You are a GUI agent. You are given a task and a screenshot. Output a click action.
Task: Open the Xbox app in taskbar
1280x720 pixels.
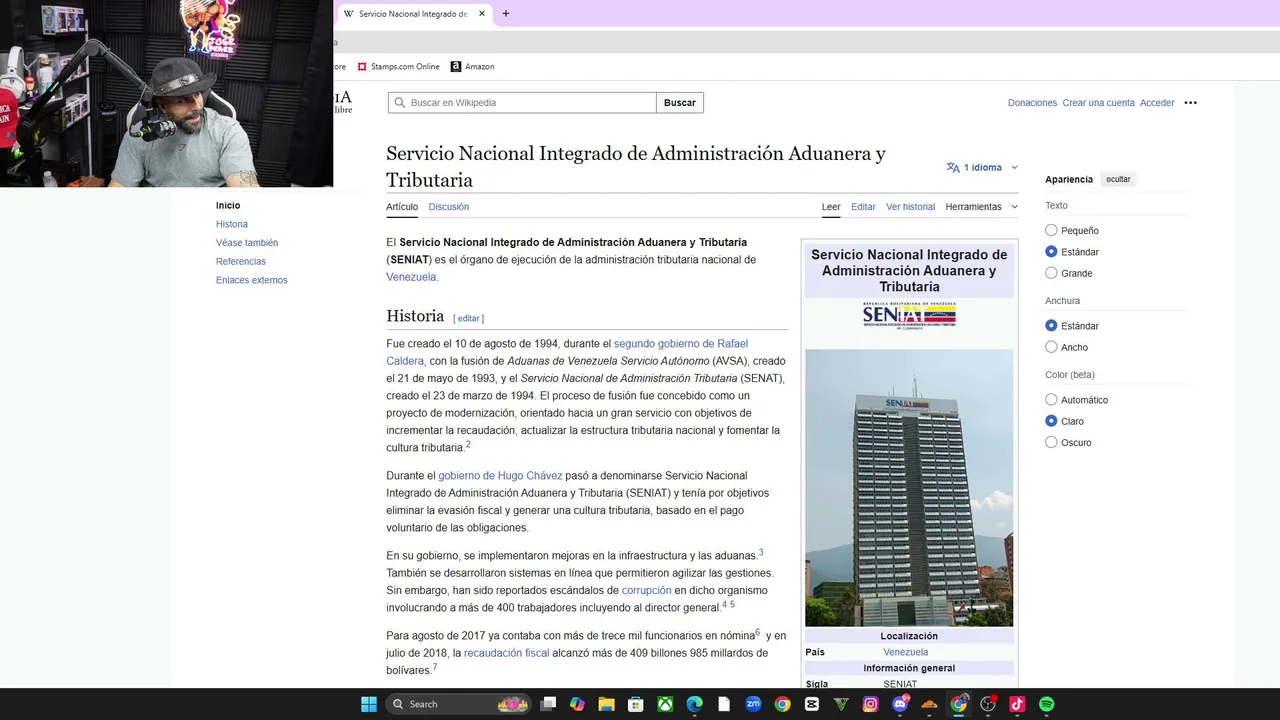tap(665, 704)
